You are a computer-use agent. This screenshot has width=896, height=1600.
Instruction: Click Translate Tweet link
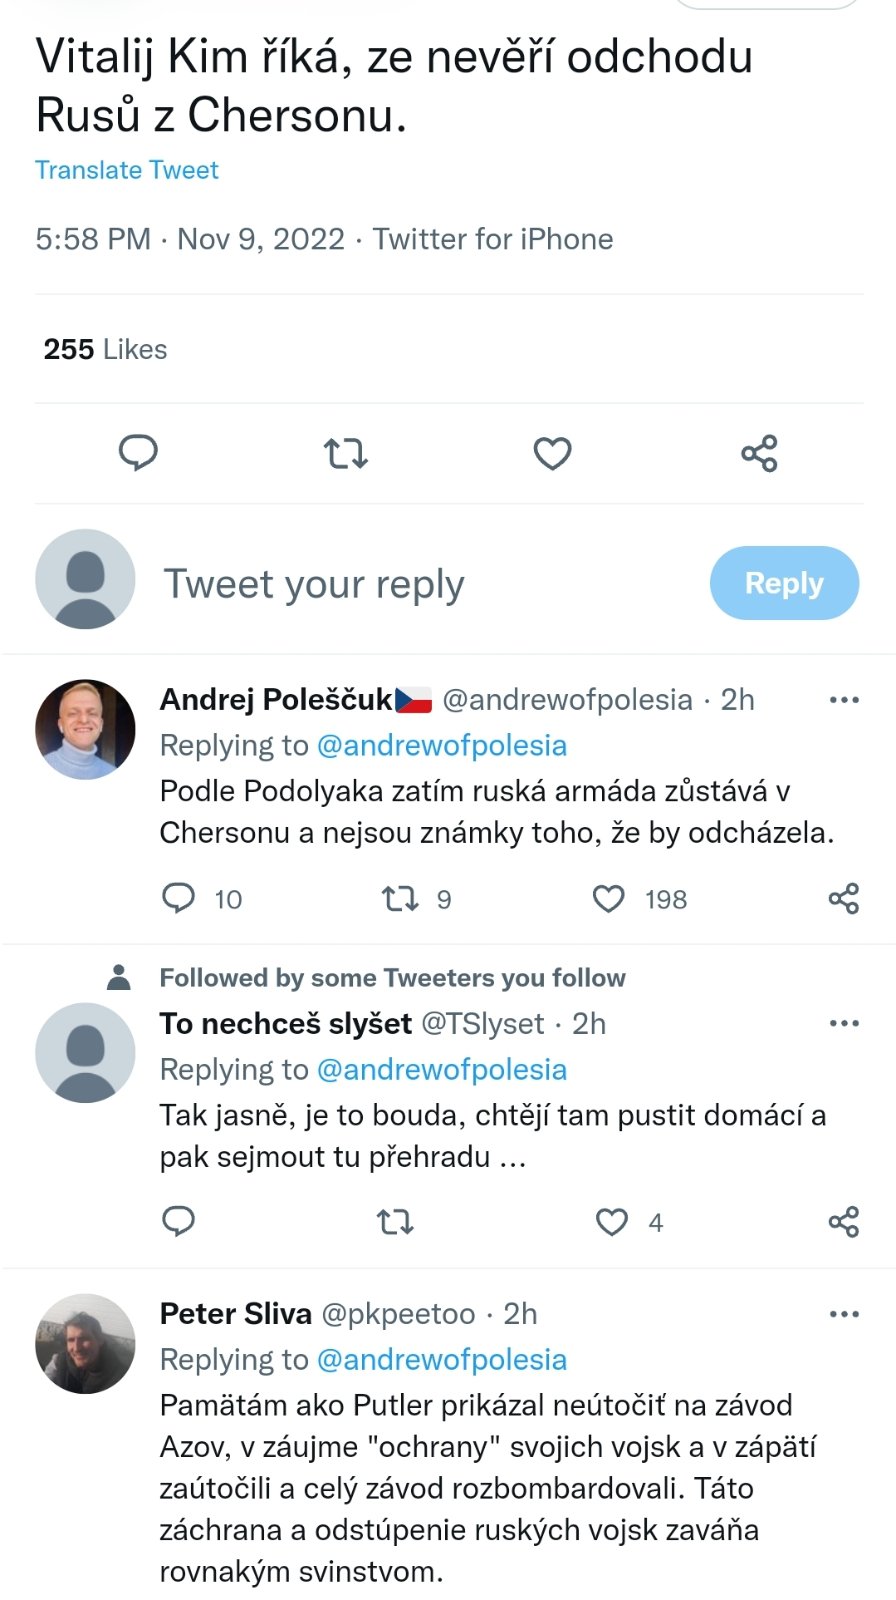click(127, 170)
